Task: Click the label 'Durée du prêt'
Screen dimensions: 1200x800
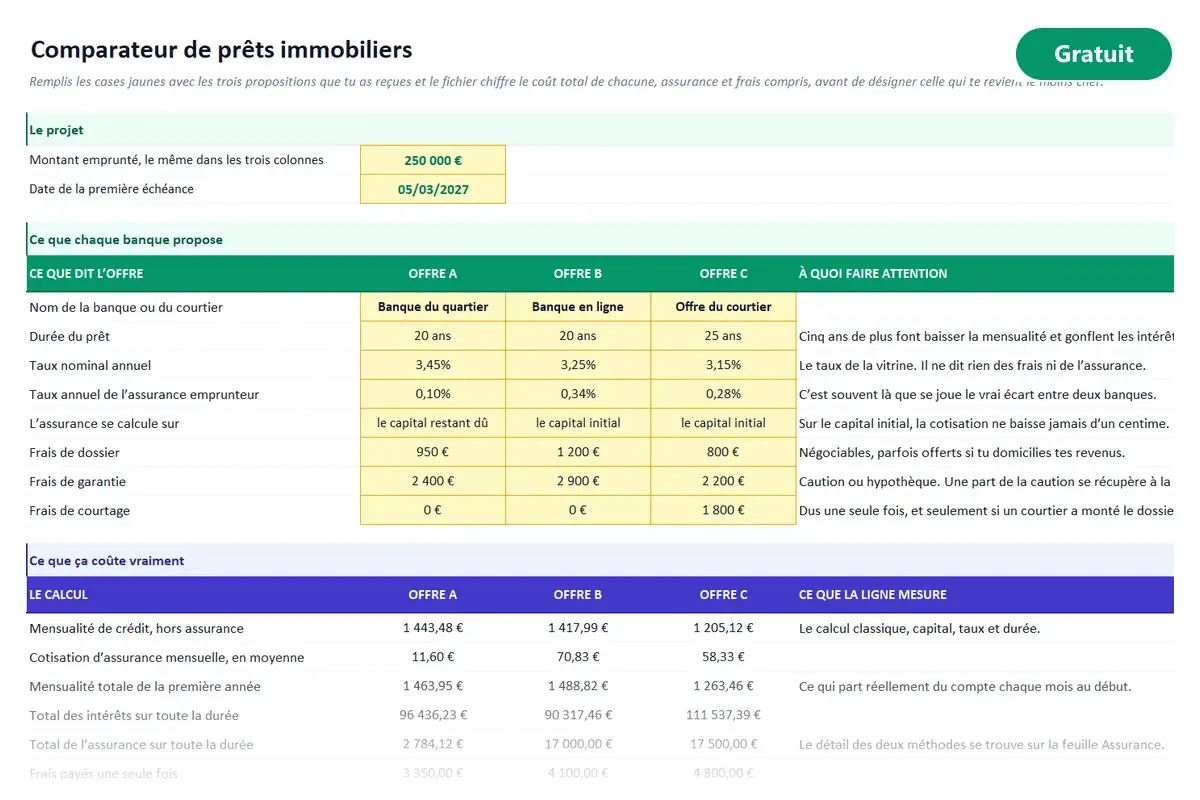Action: point(70,337)
